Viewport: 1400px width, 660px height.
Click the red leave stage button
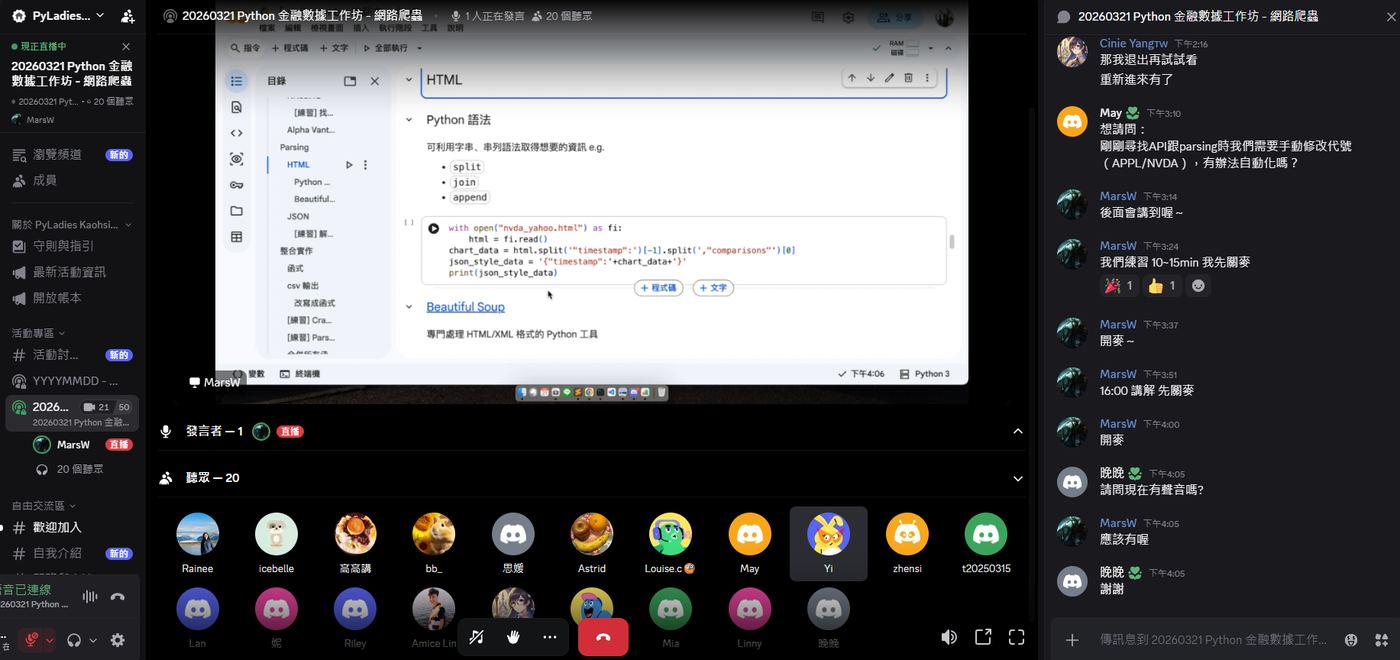coord(603,637)
